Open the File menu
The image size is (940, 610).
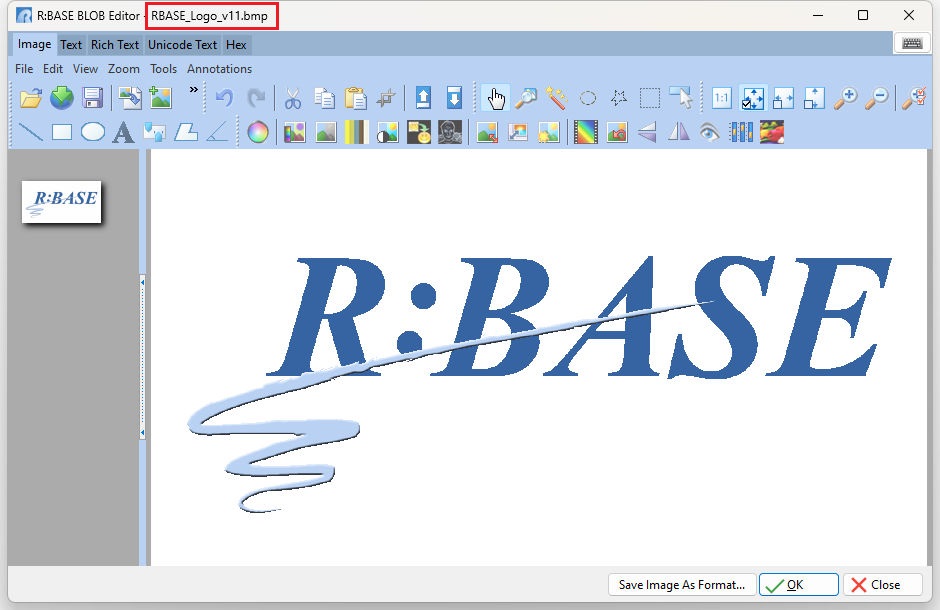point(24,69)
